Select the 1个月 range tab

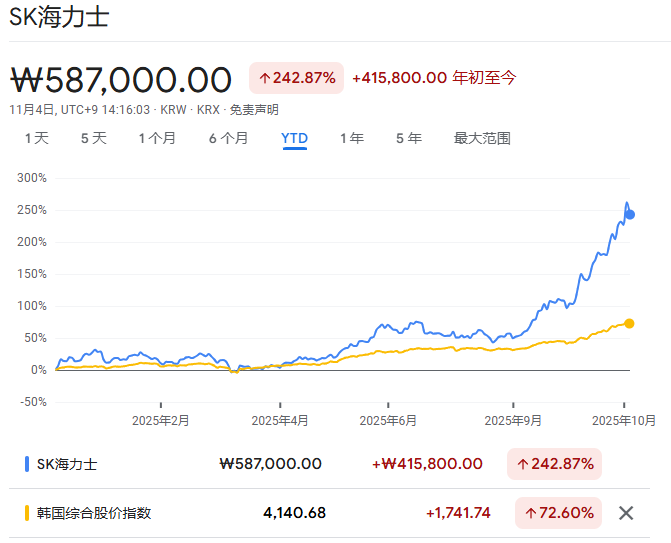pyautogui.click(x=157, y=138)
